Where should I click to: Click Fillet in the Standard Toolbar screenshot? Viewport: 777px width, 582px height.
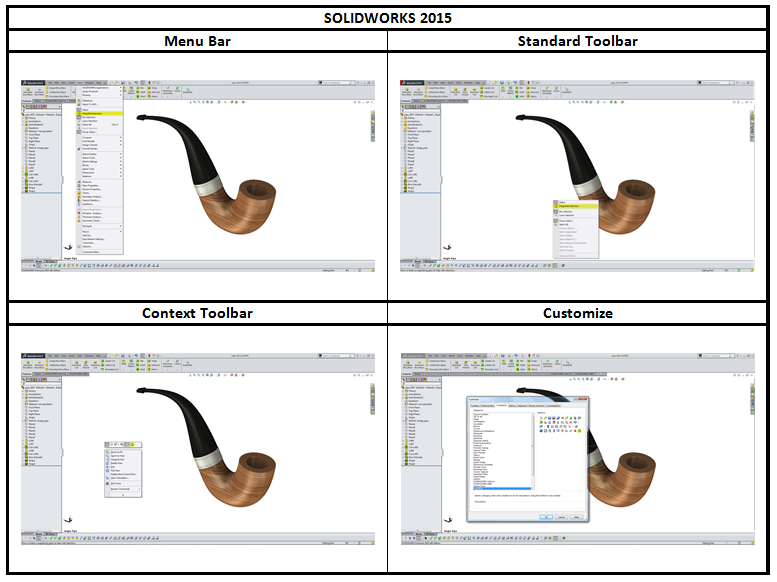502,89
